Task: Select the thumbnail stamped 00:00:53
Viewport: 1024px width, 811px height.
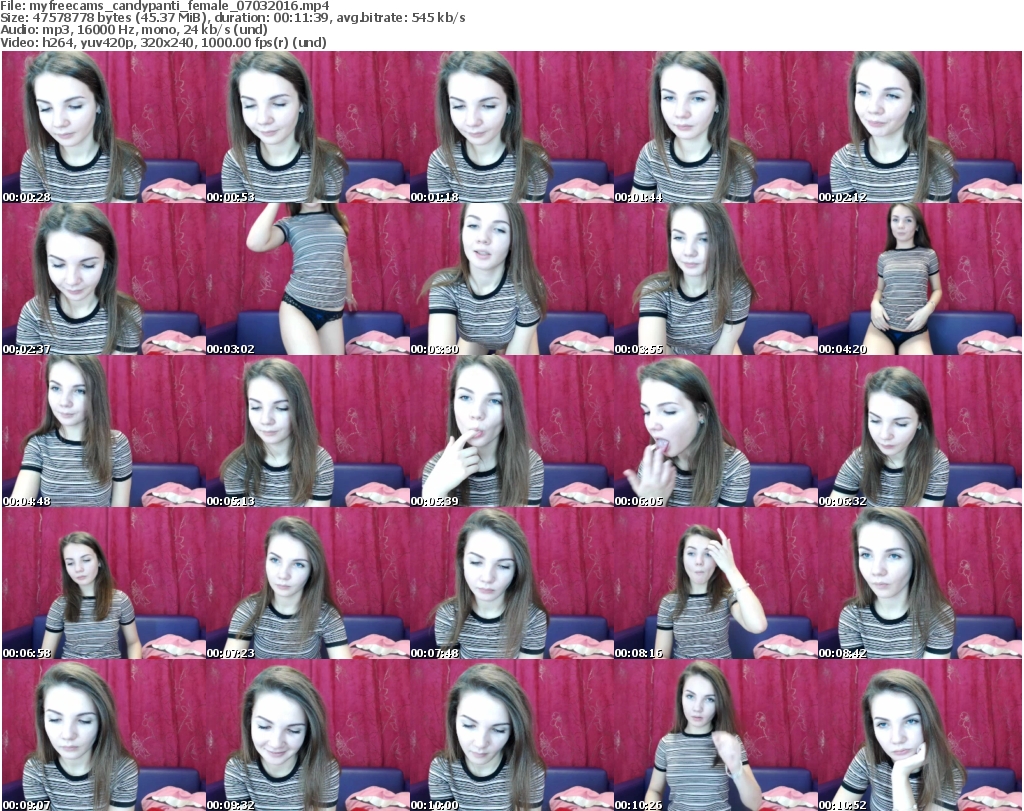Action: point(308,127)
